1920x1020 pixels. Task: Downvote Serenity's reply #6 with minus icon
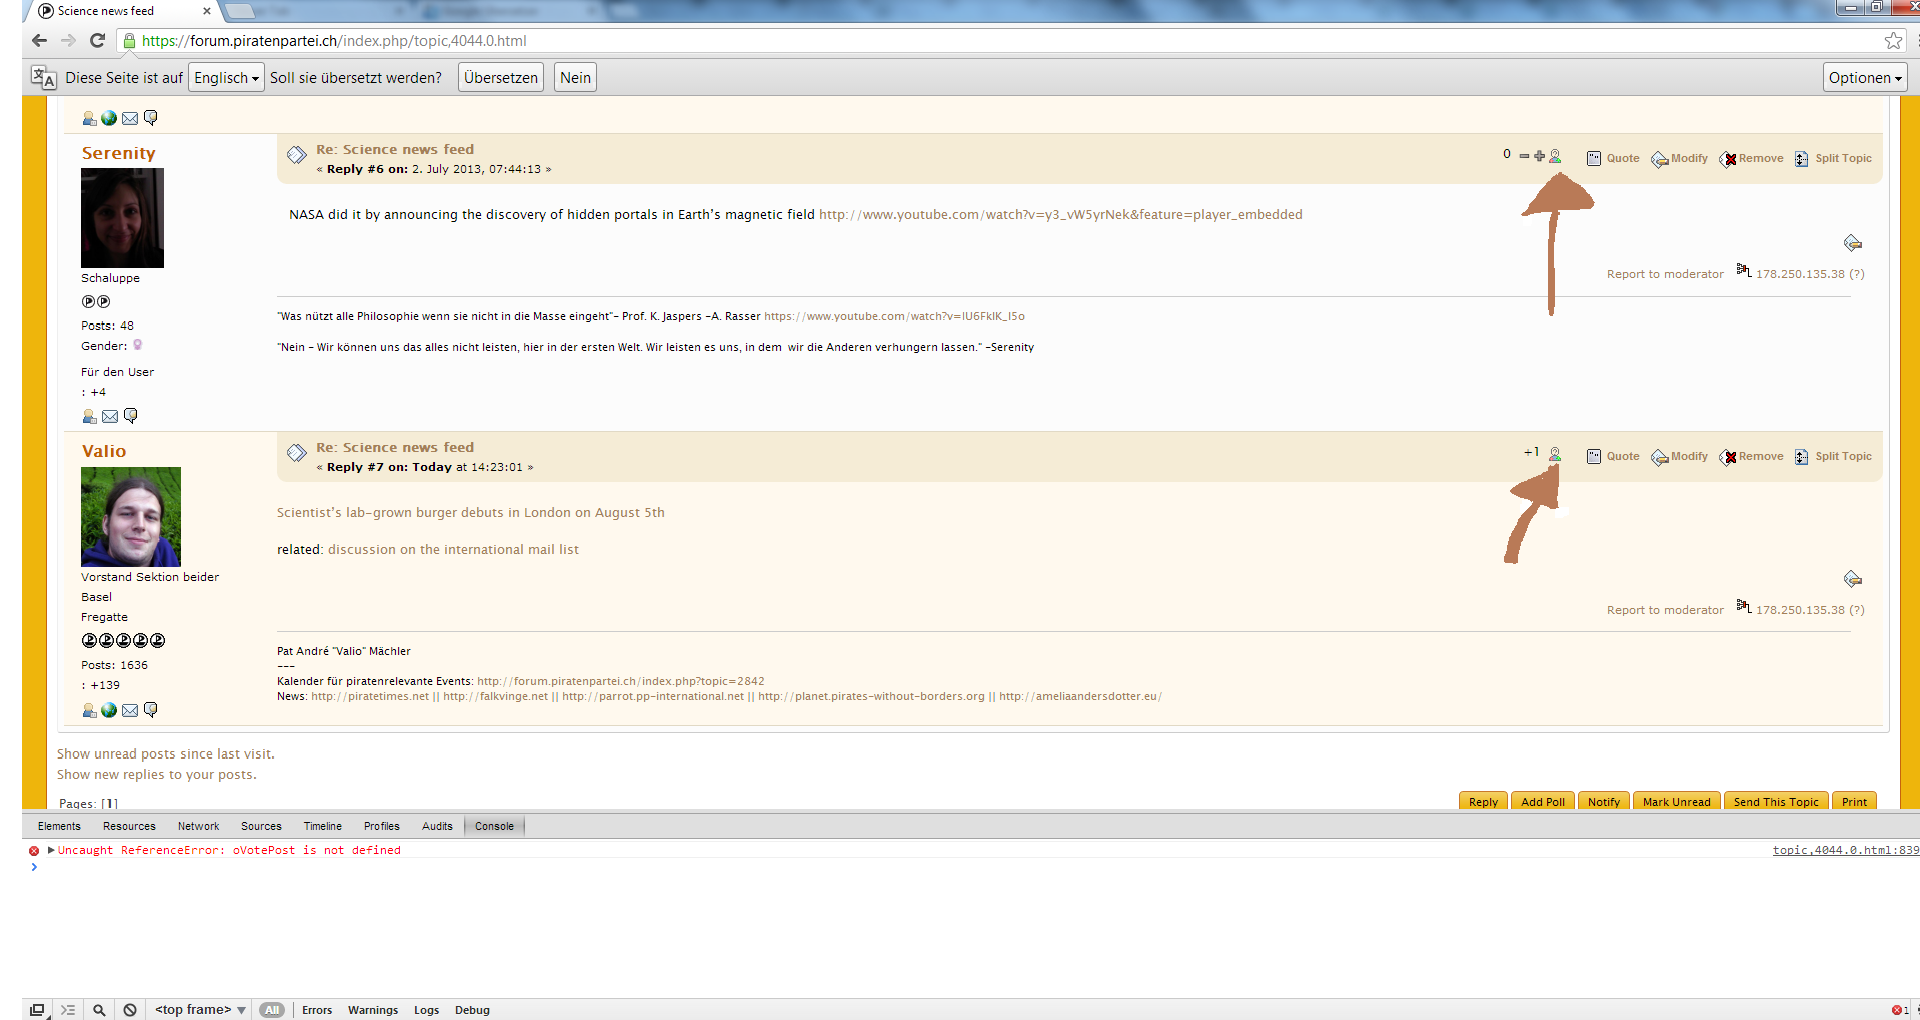(1524, 156)
